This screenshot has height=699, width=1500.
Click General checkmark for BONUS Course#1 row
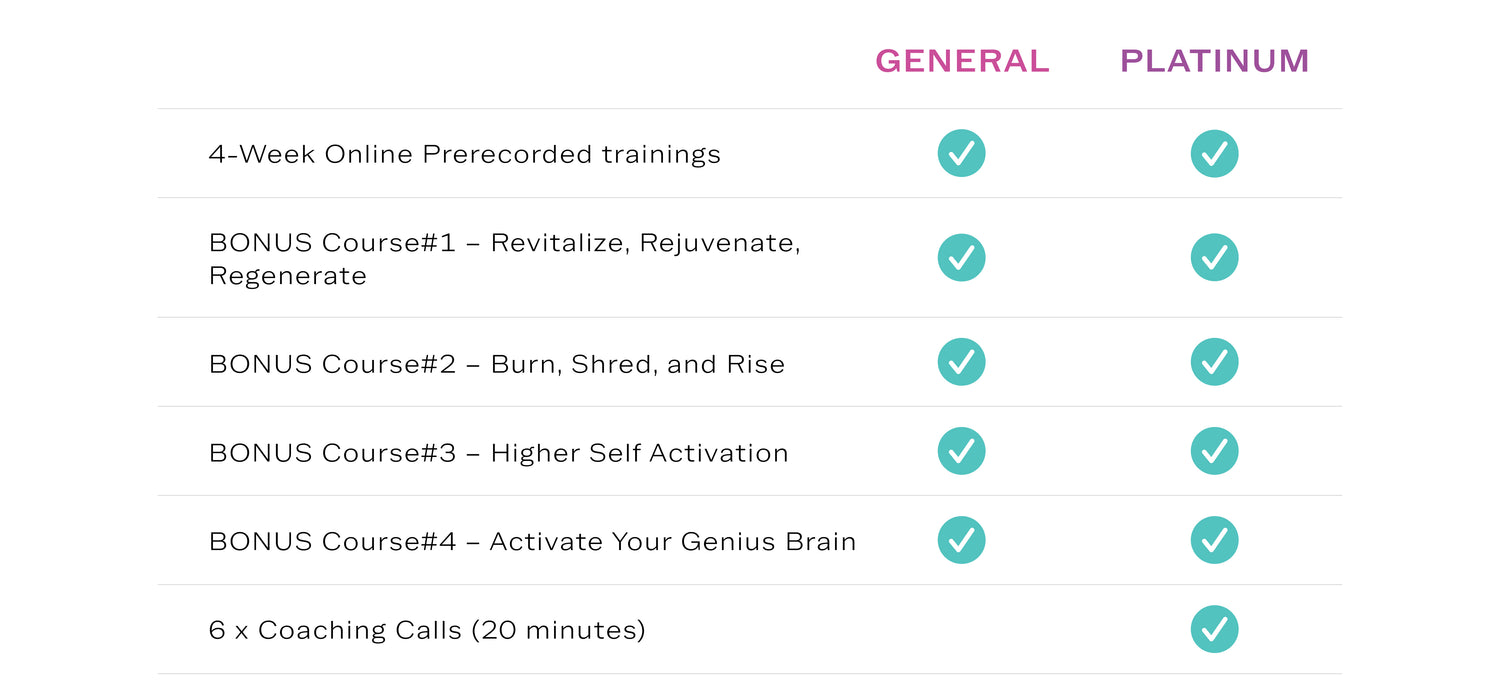point(961,258)
